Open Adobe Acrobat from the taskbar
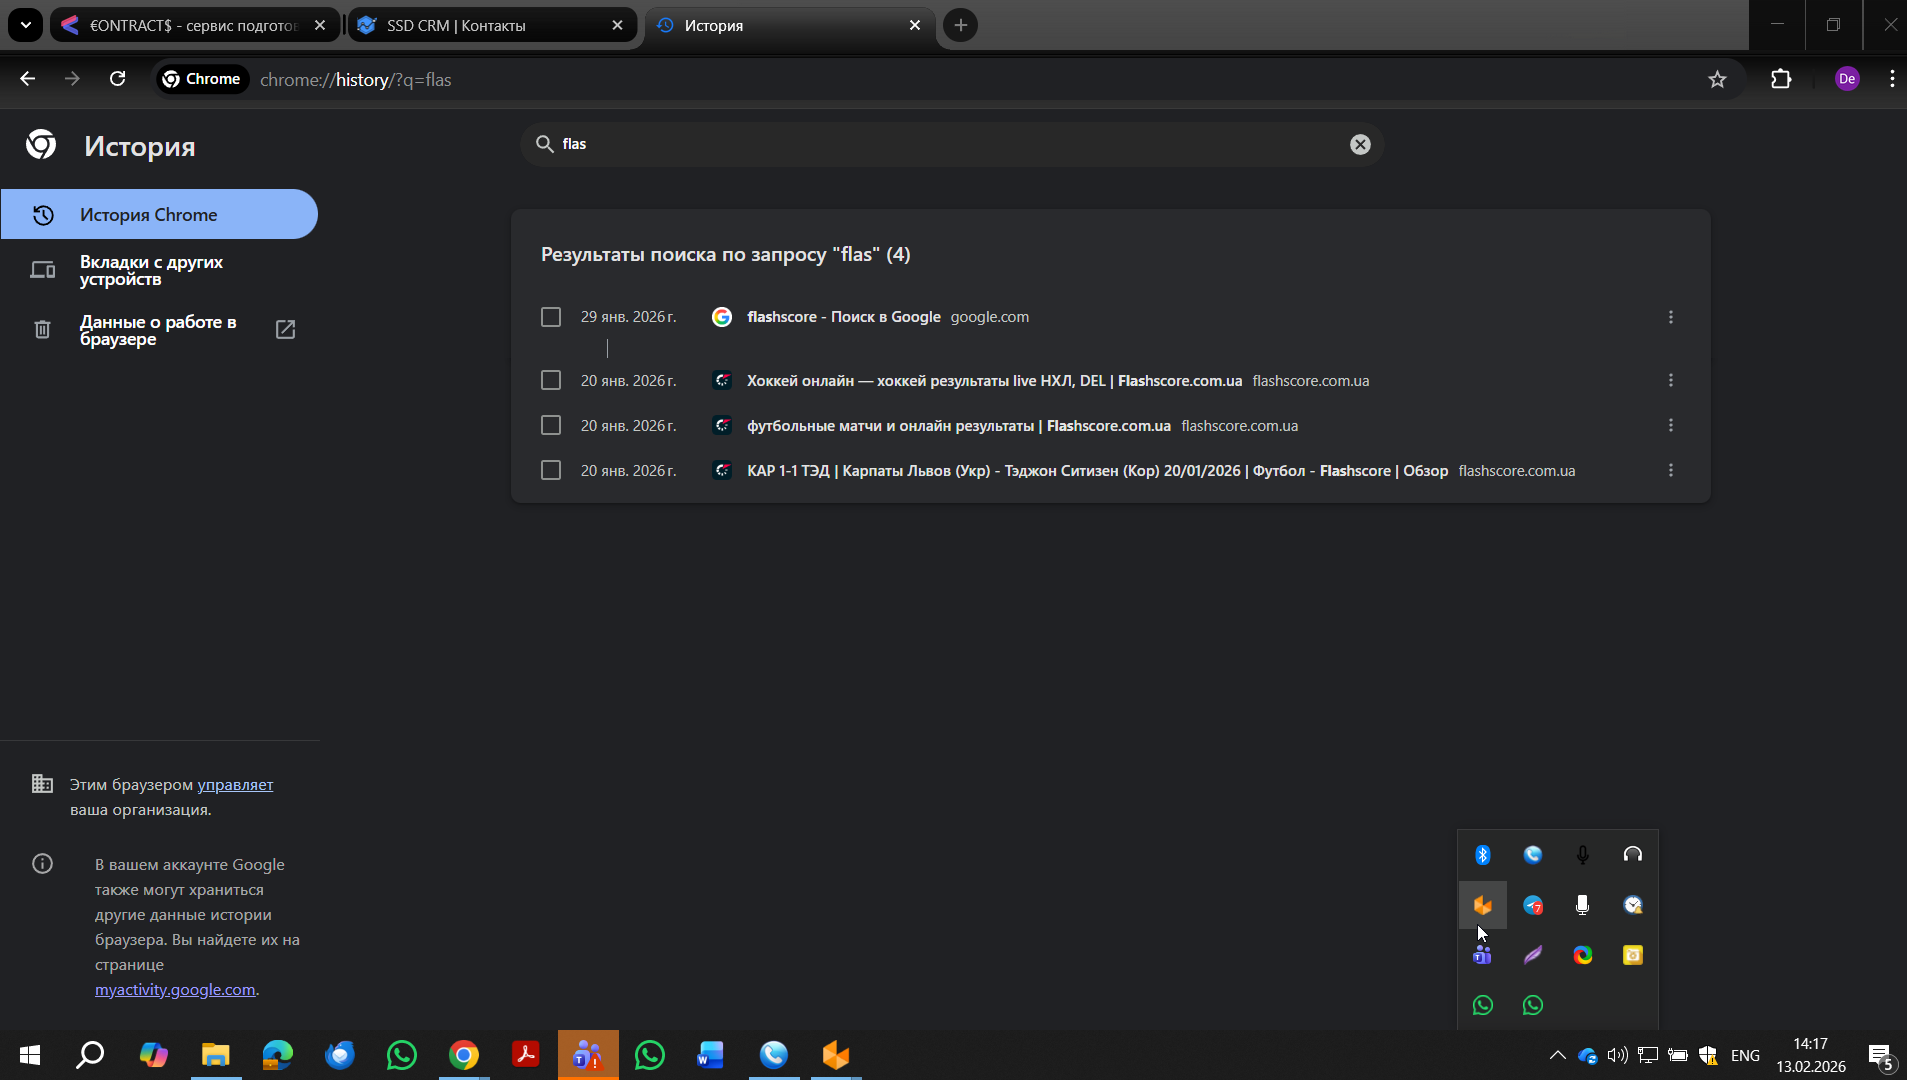 tap(525, 1055)
